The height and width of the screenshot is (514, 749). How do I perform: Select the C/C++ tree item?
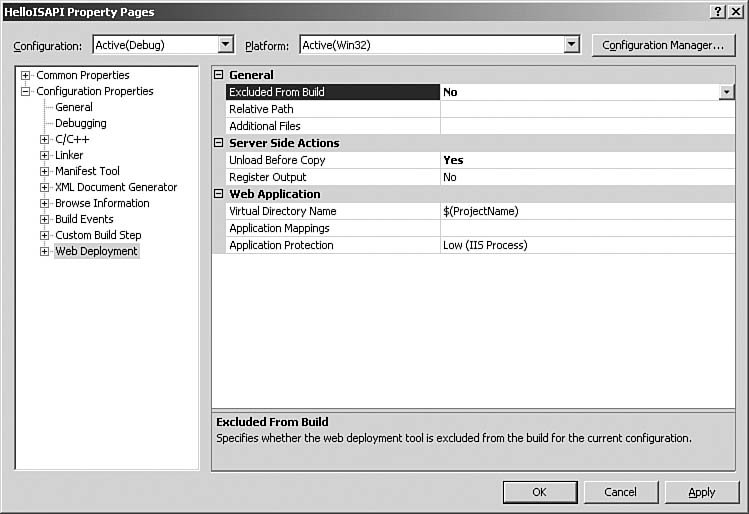point(72,139)
